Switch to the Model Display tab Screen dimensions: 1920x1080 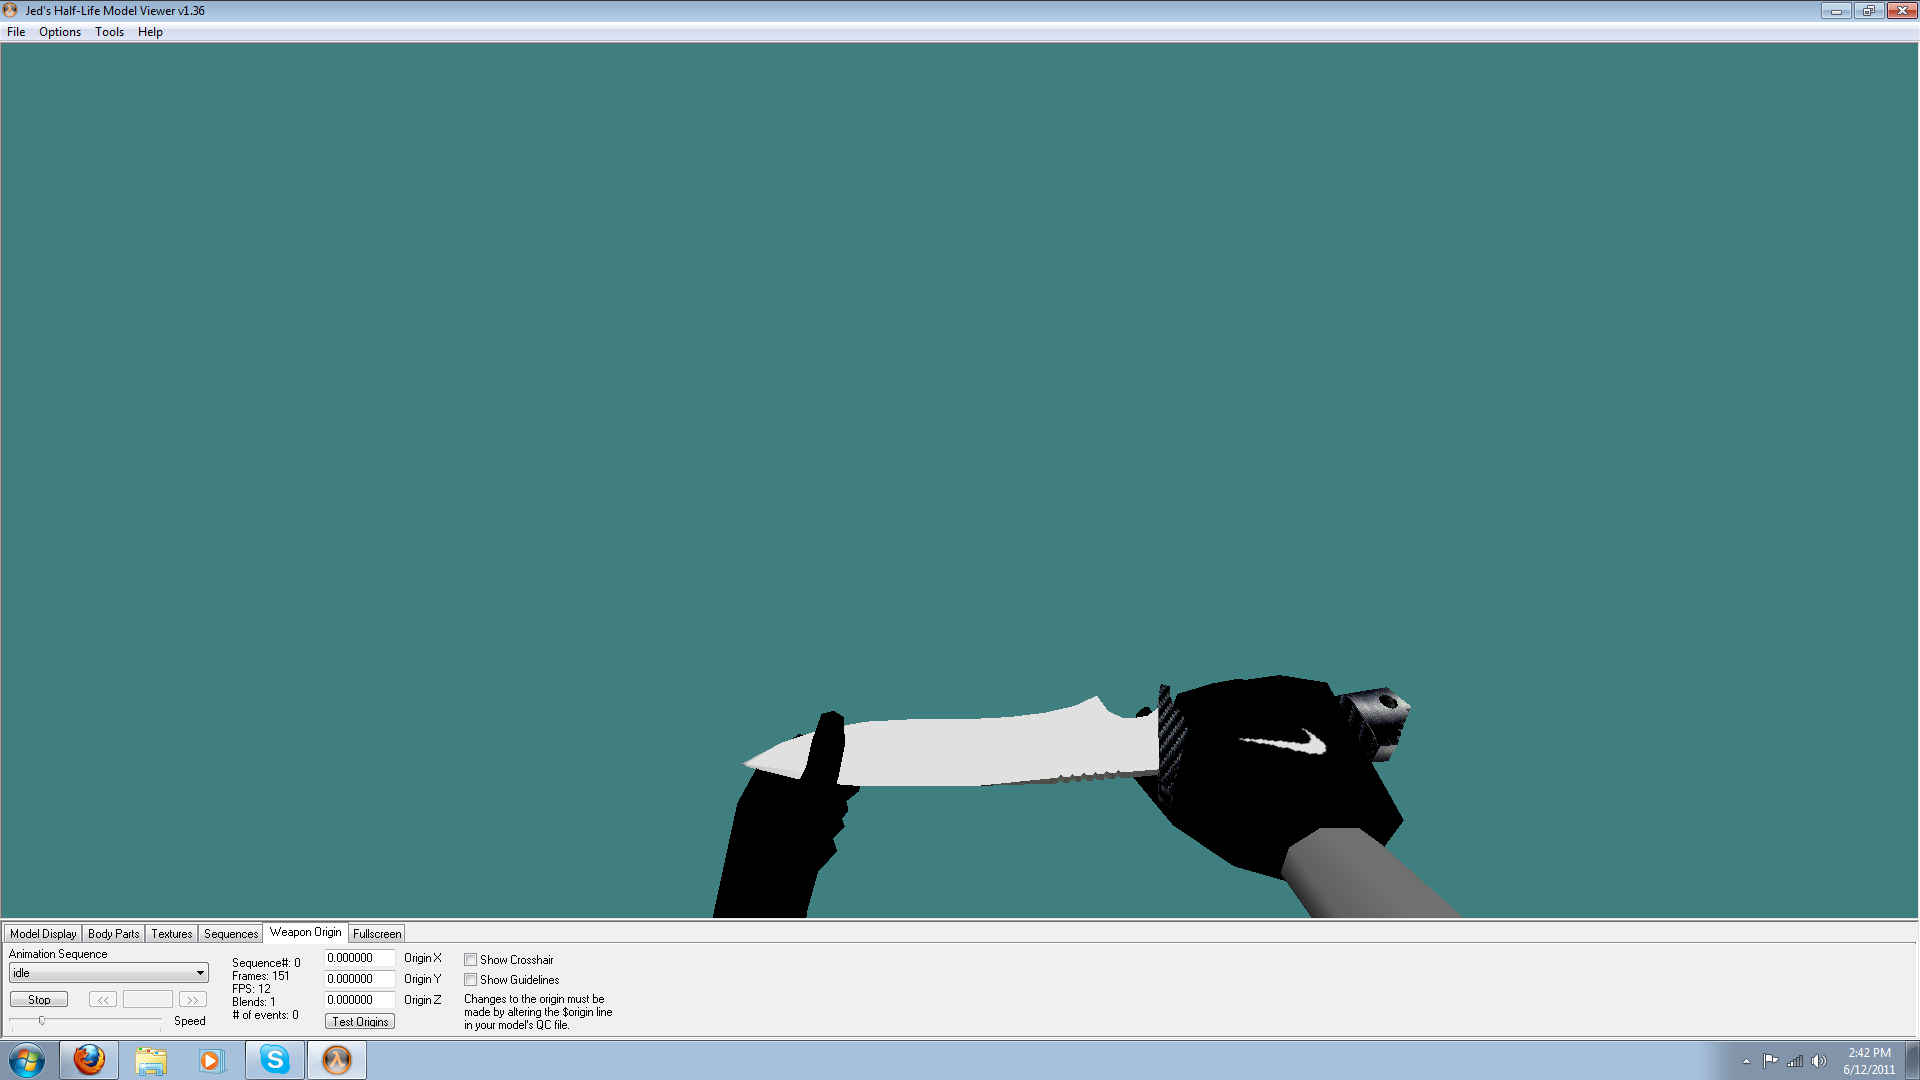click(43, 934)
